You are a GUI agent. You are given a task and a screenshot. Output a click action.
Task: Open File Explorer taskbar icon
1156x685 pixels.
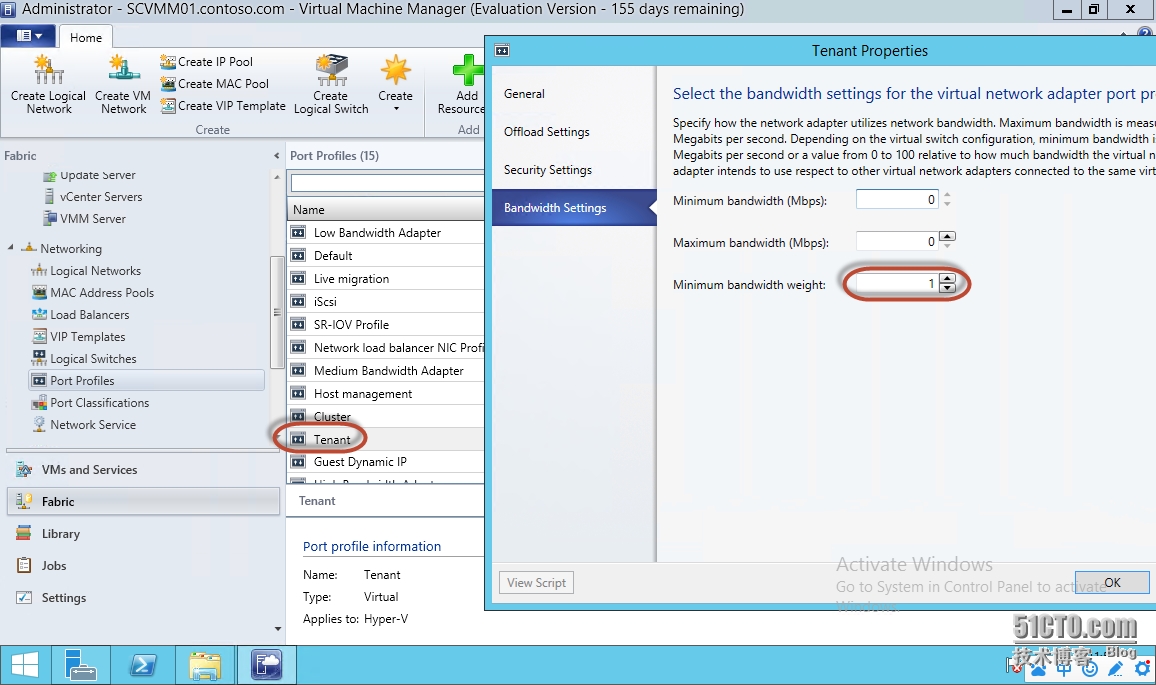[205, 666]
